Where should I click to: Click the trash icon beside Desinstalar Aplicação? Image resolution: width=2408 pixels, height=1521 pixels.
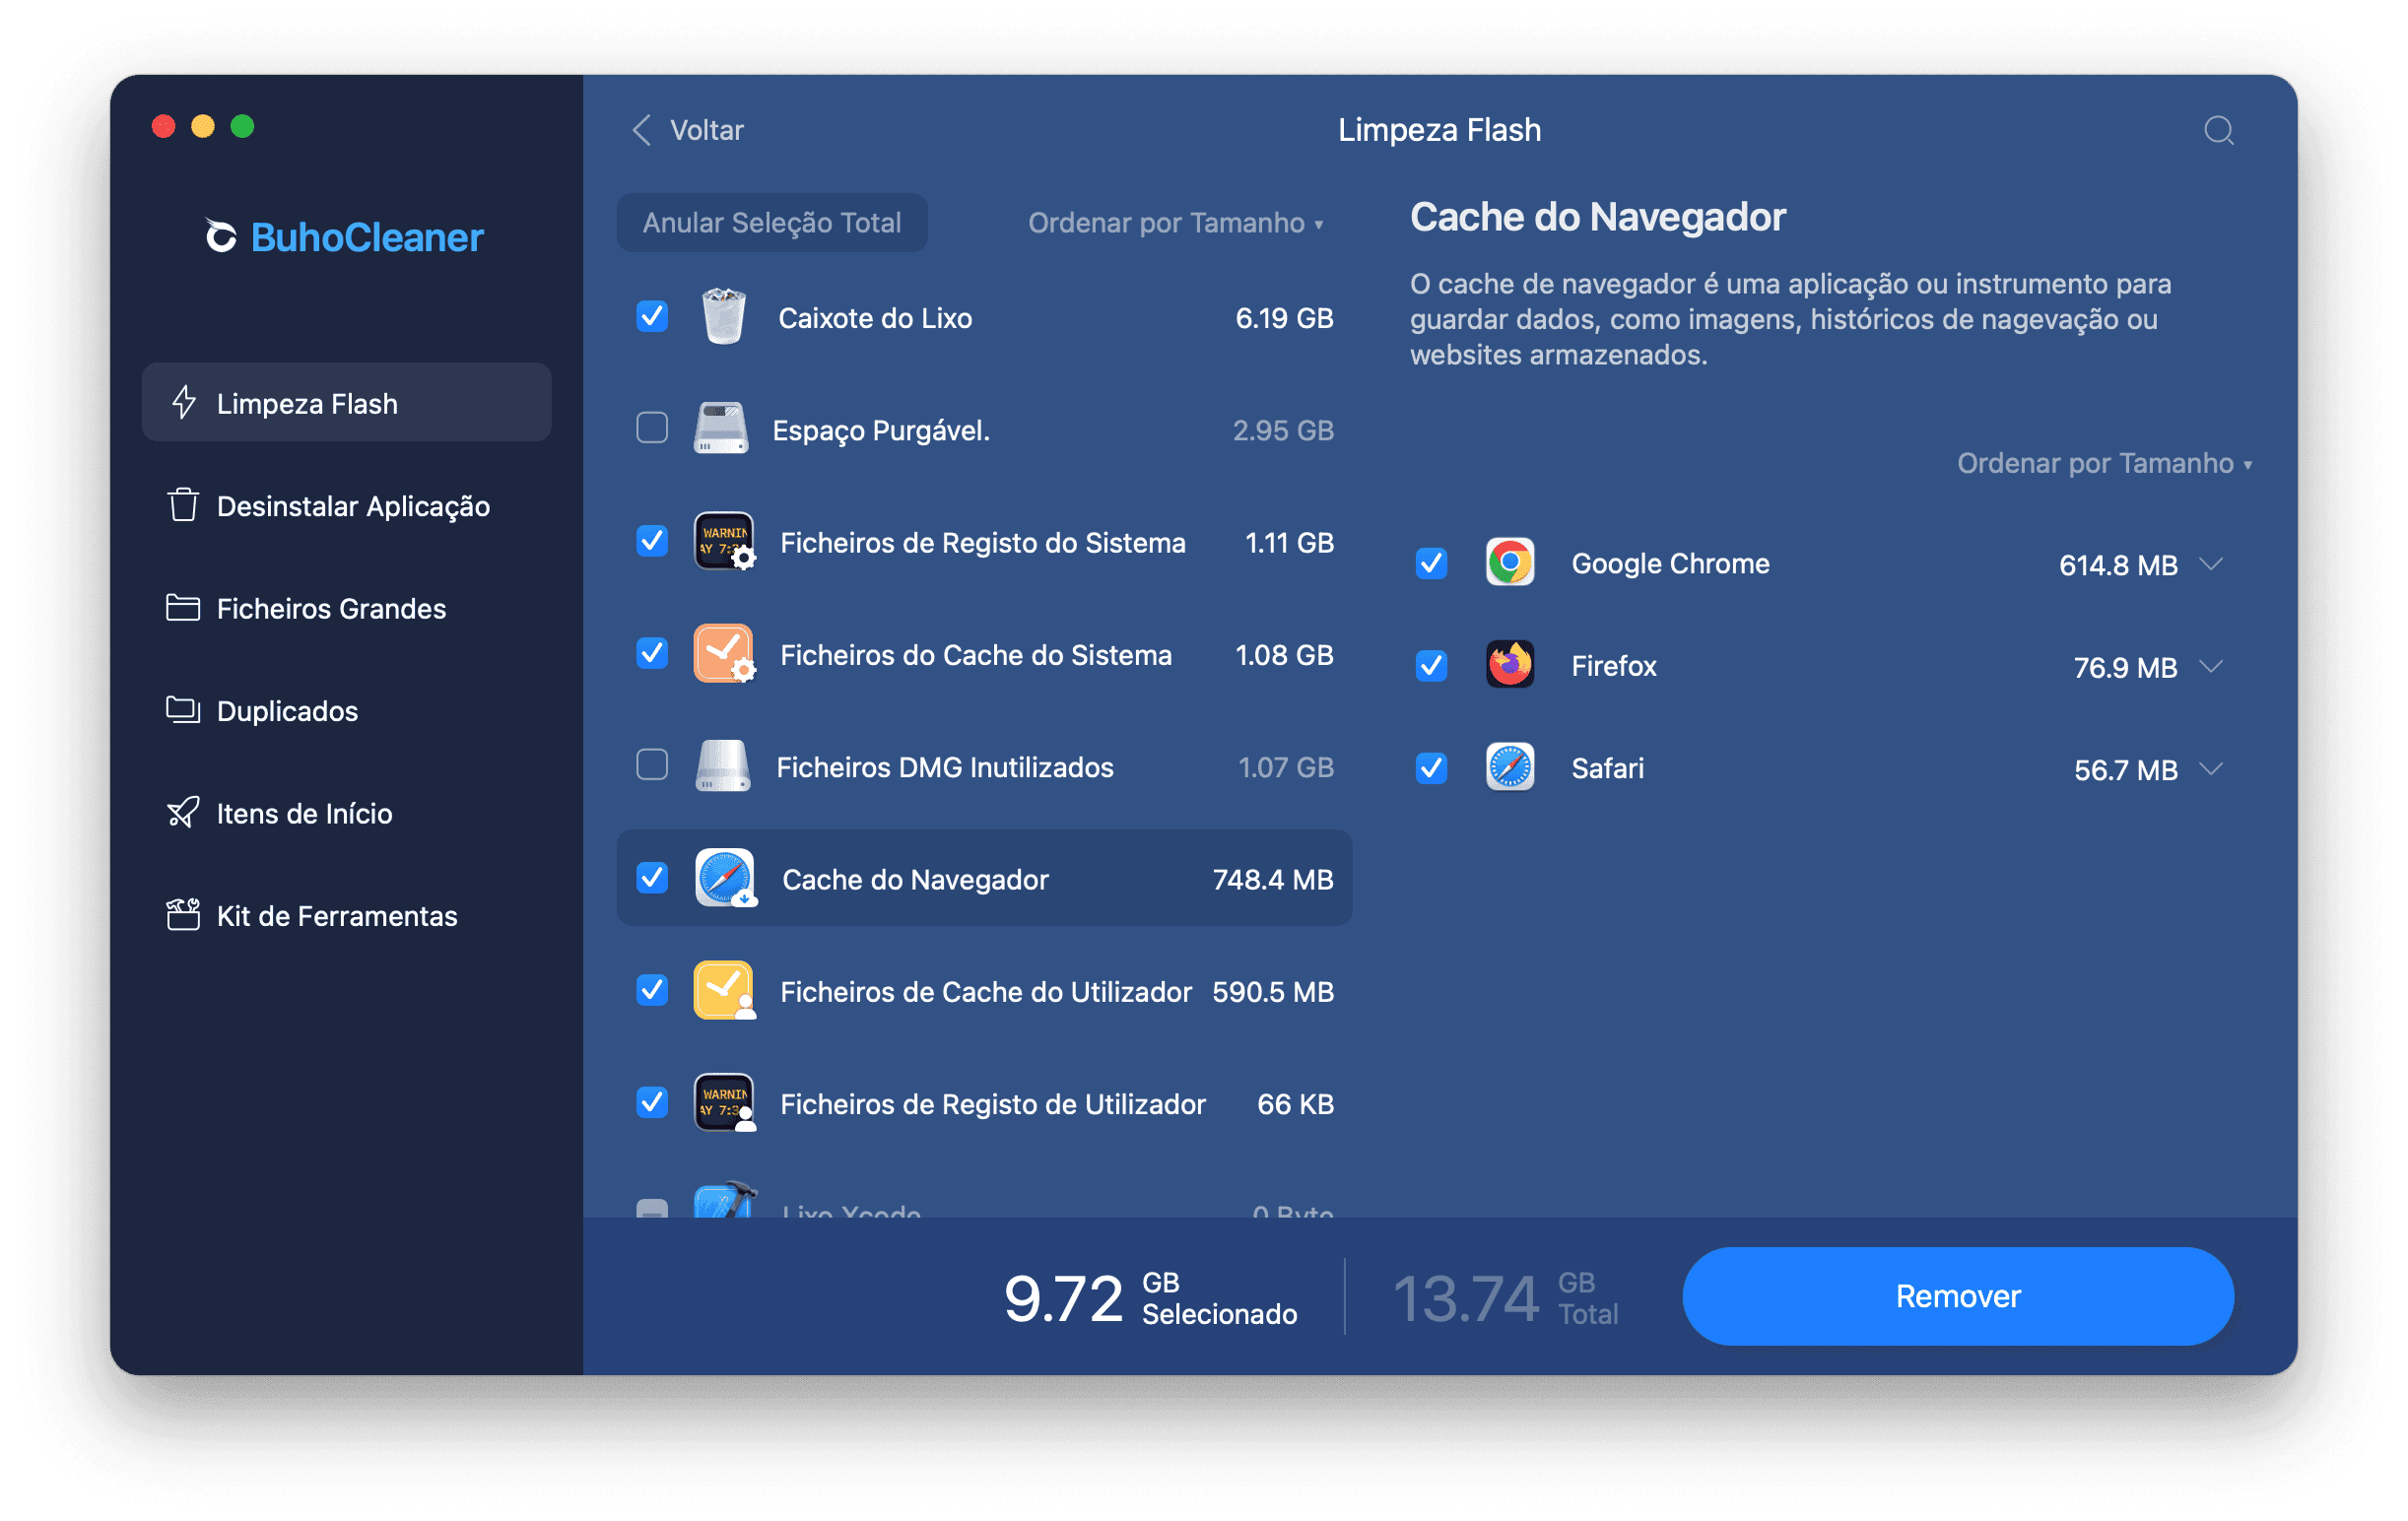183,505
